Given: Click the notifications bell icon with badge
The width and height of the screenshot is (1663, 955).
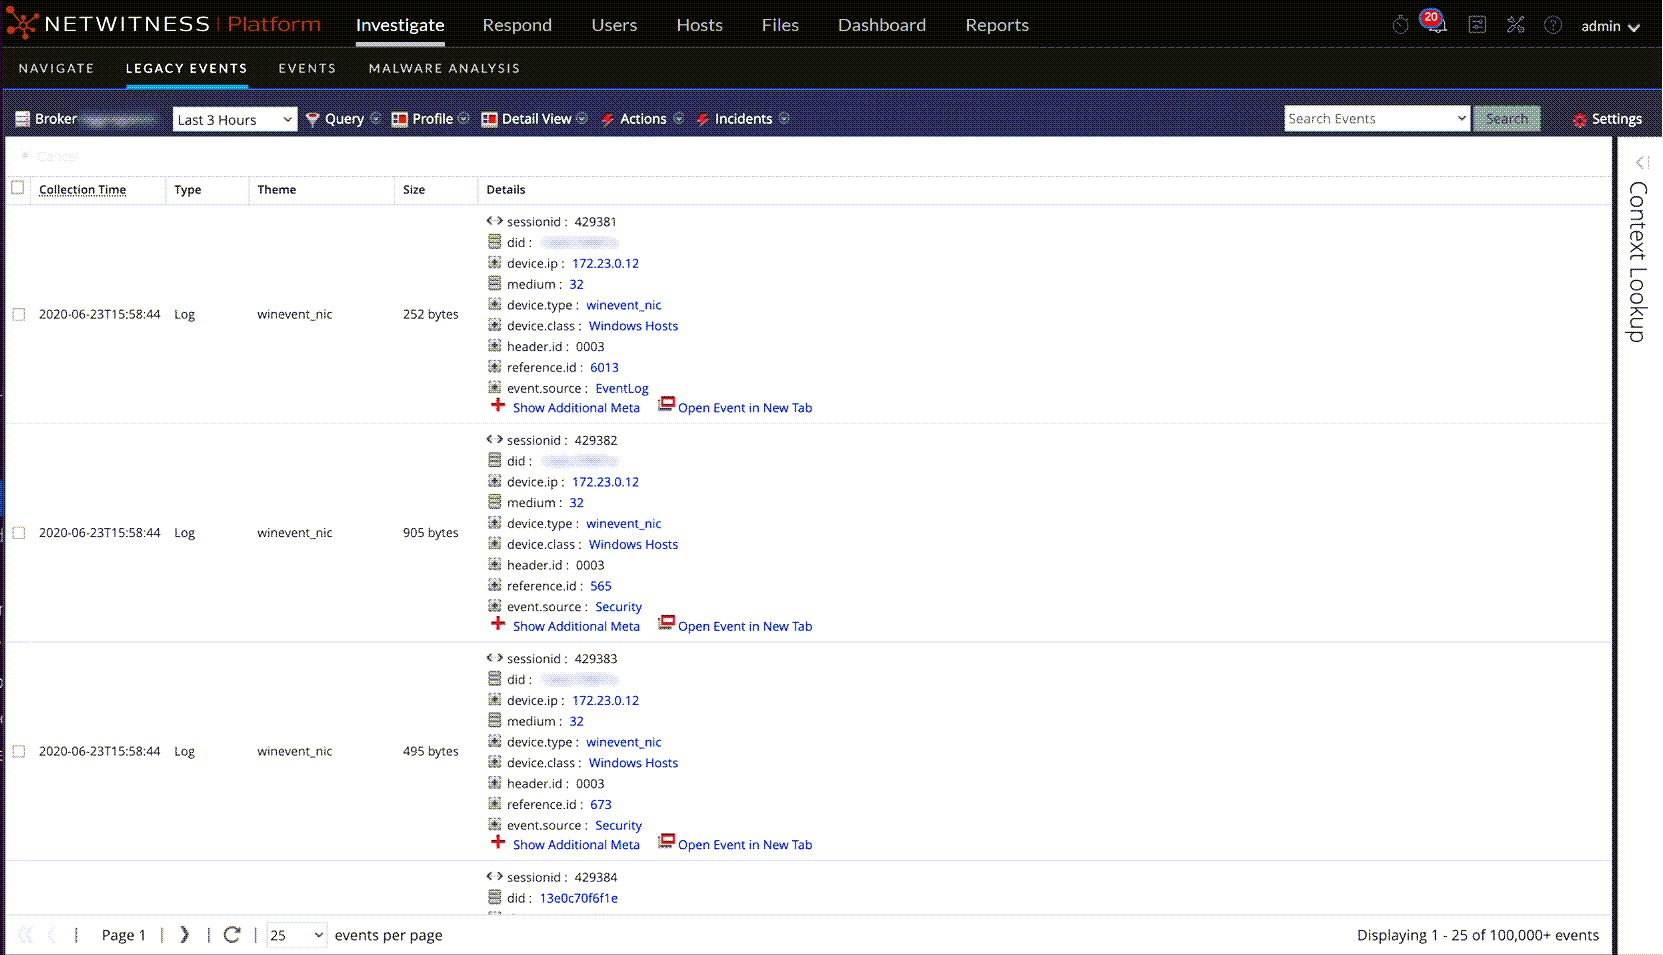Looking at the screenshot, I should [x=1435, y=25].
